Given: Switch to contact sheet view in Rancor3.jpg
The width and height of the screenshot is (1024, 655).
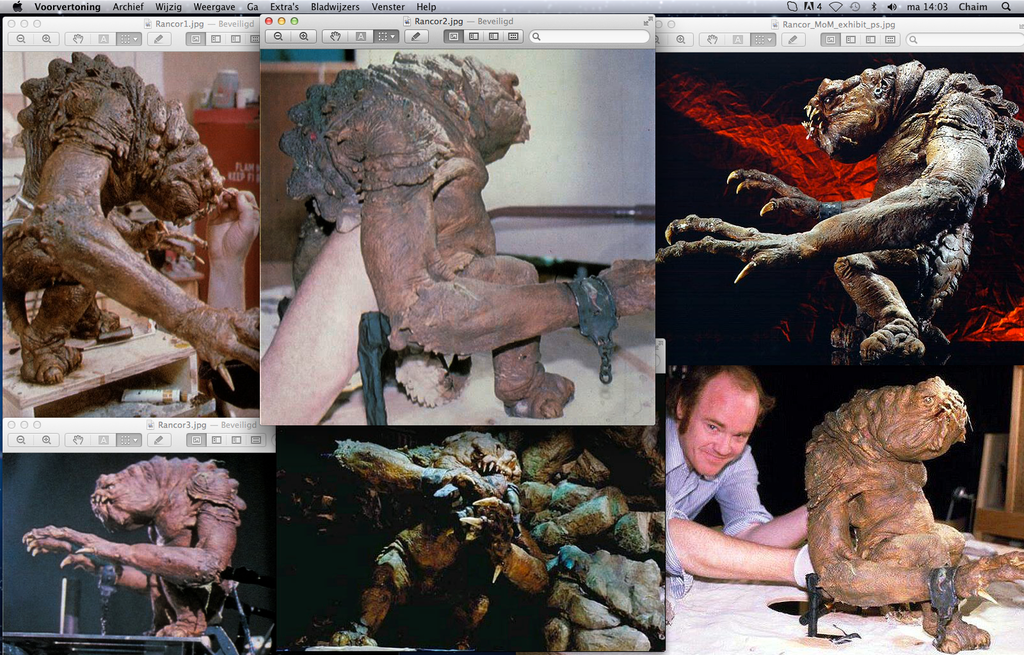Looking at the screenshot, I should pos(256,440).
